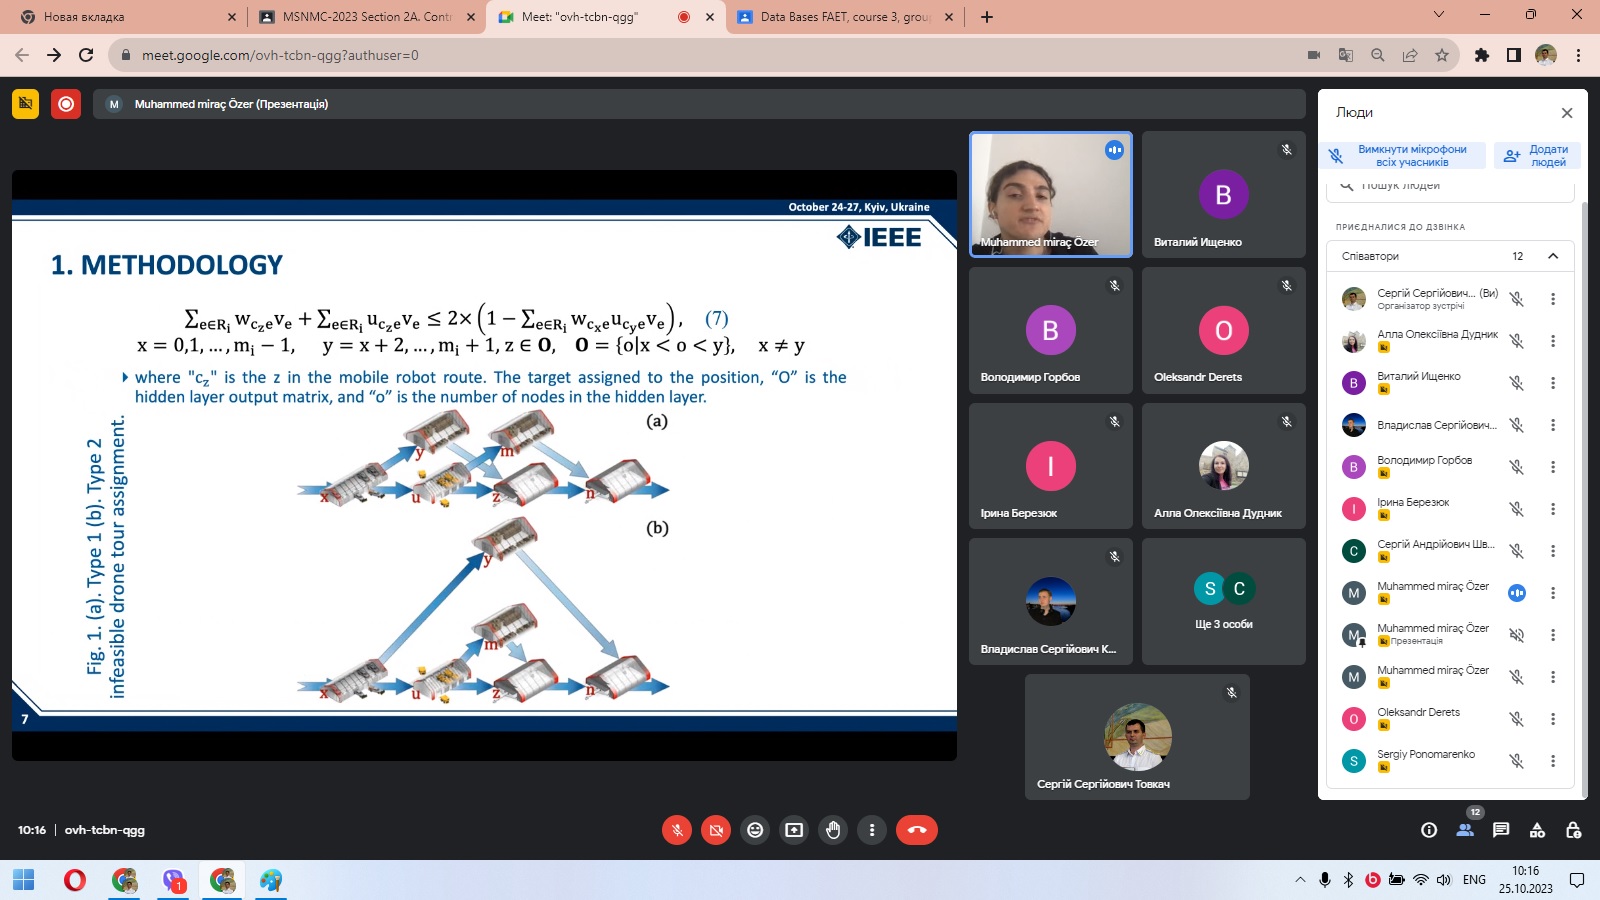Viewport: 1600px width, 900px height.
Task: Click the present screen icon
Action: pyautogui.click(x=794, y=830)
